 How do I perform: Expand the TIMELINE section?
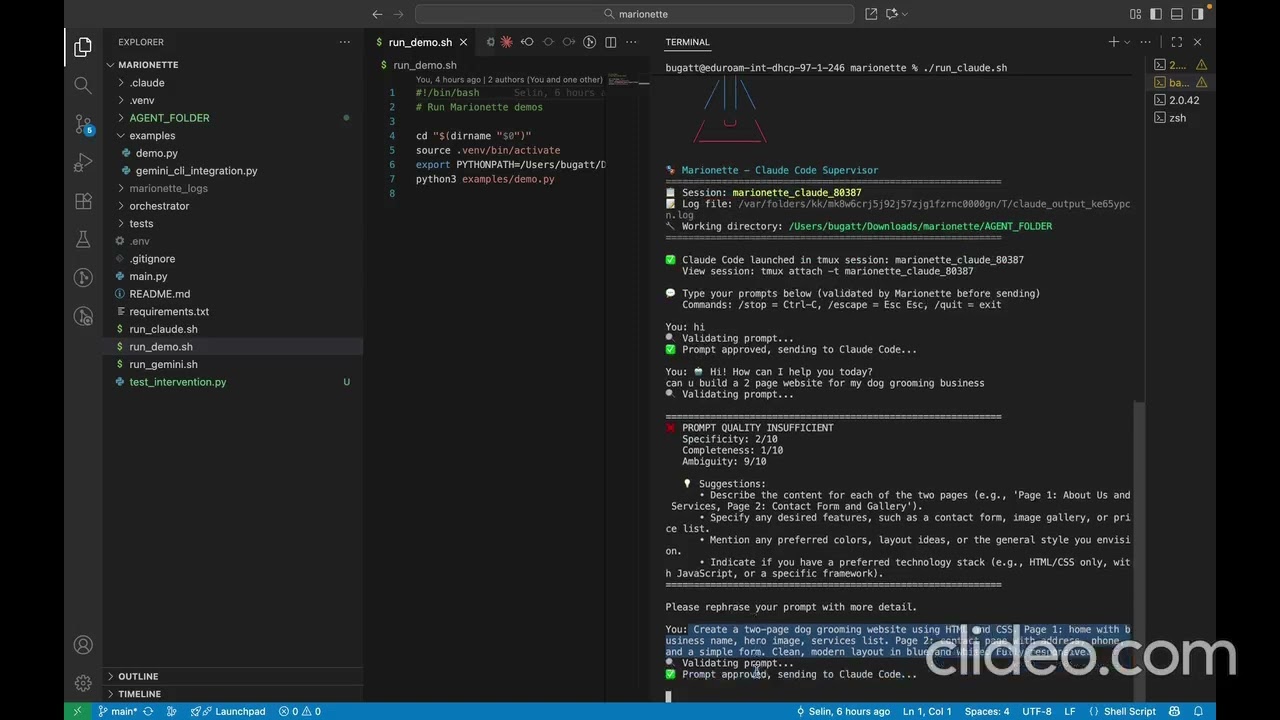(x=233, y=694)
